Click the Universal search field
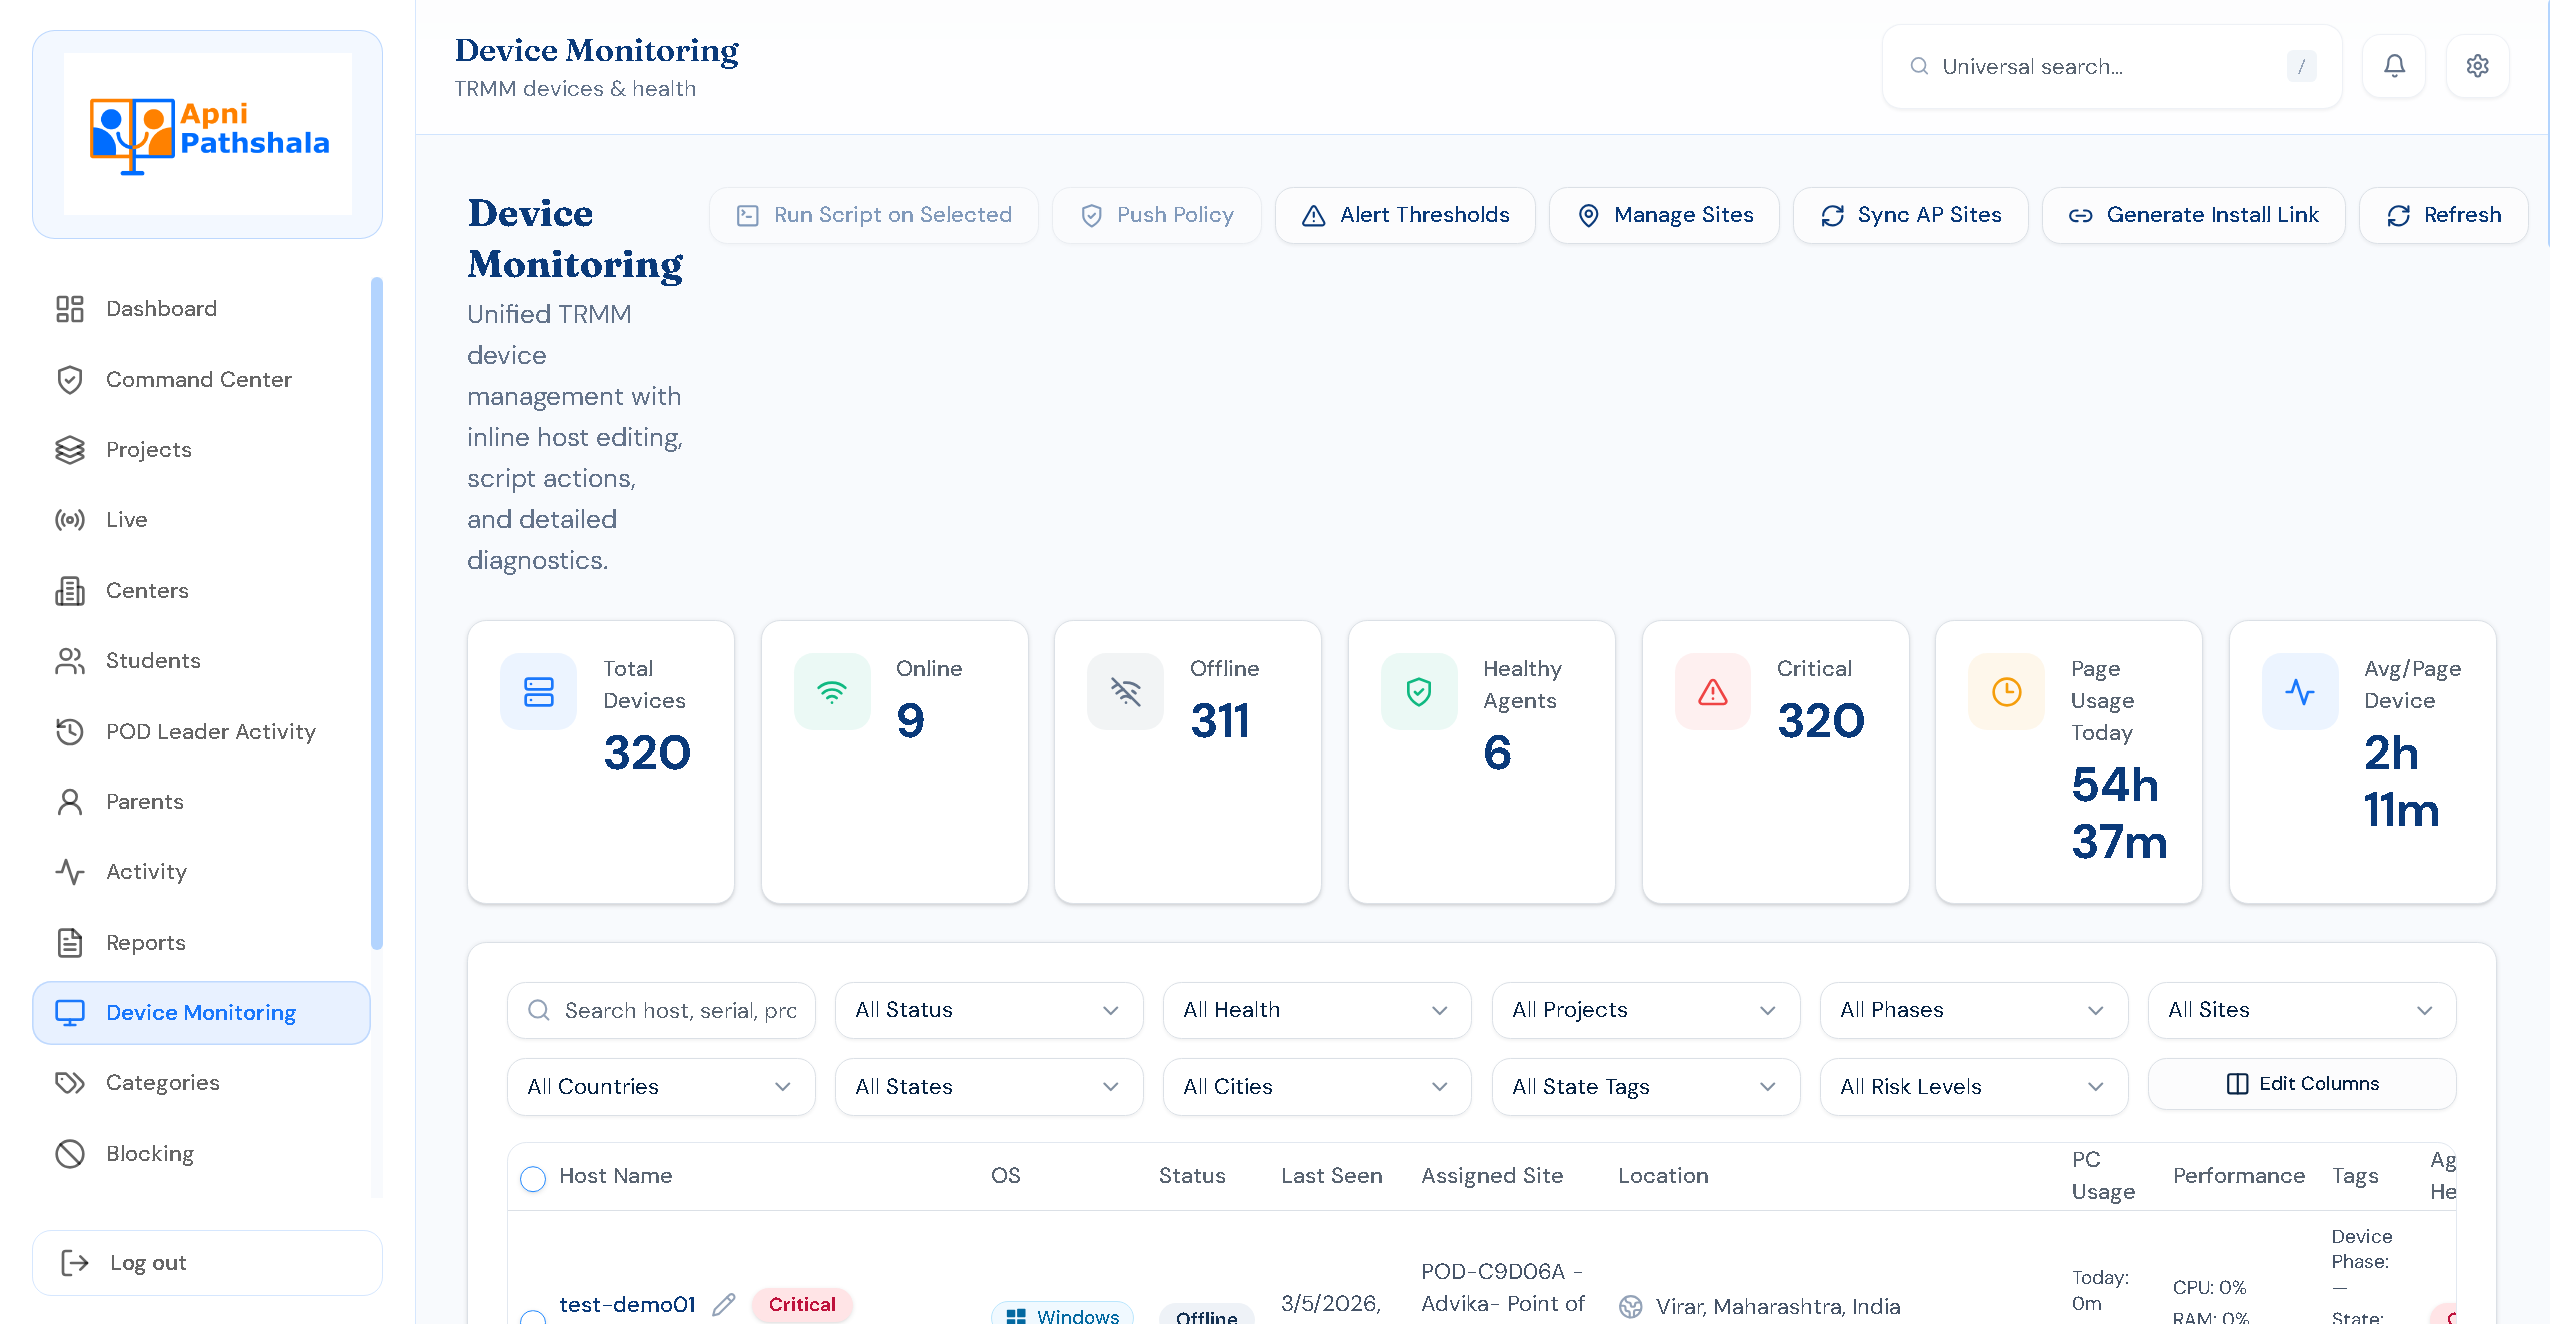Image resolution: width=2550 pixels, height=1324 pixels. click(2100, 67)
